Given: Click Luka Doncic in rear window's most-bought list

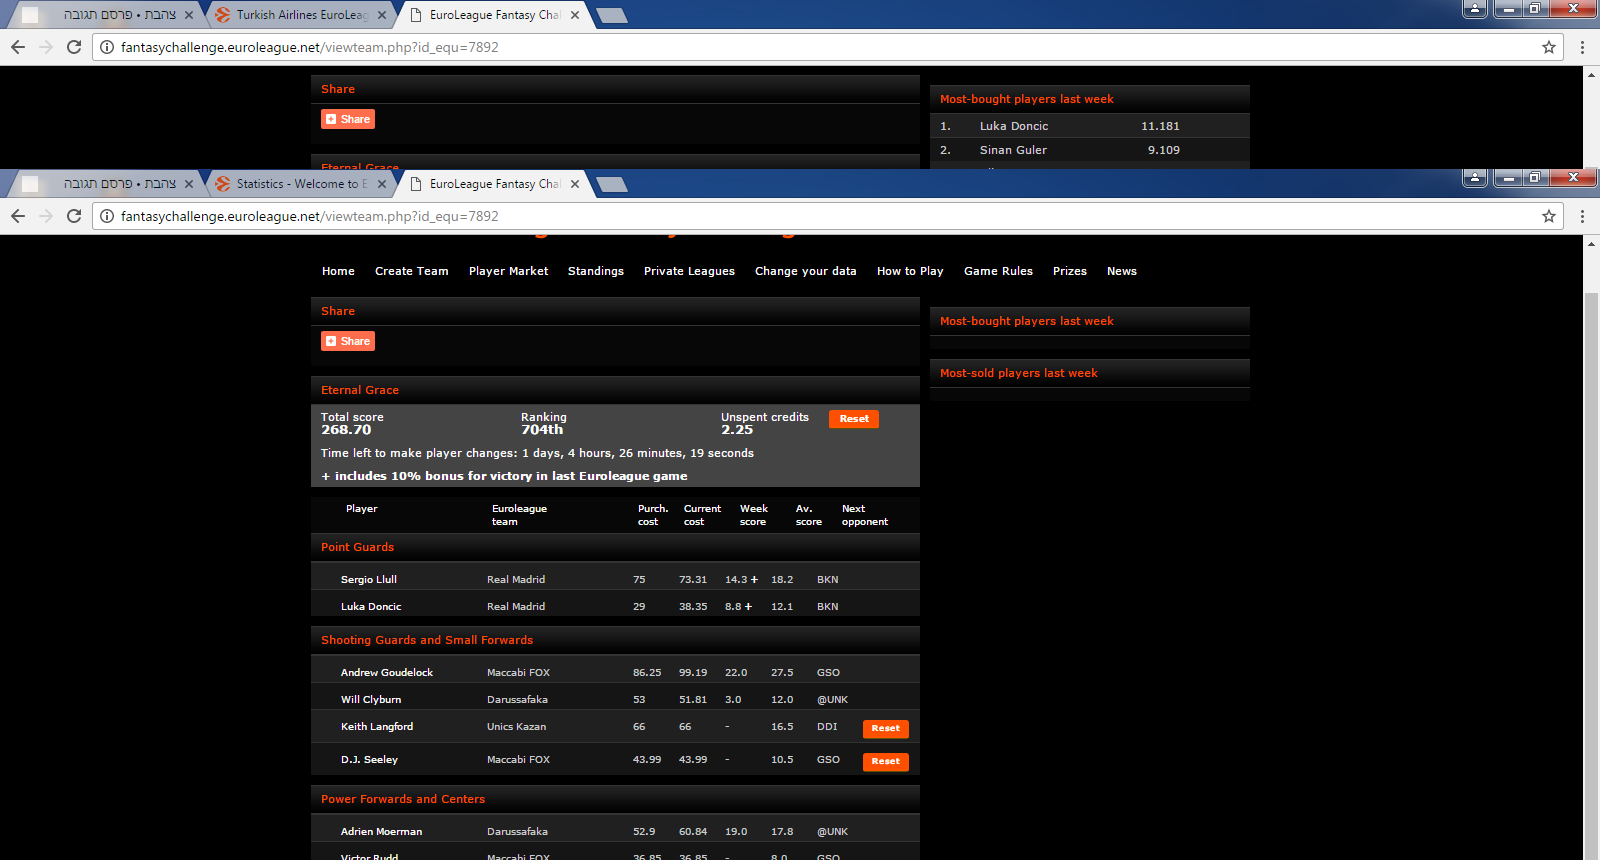Looking at the screenshot, I should pos(1014,126).
